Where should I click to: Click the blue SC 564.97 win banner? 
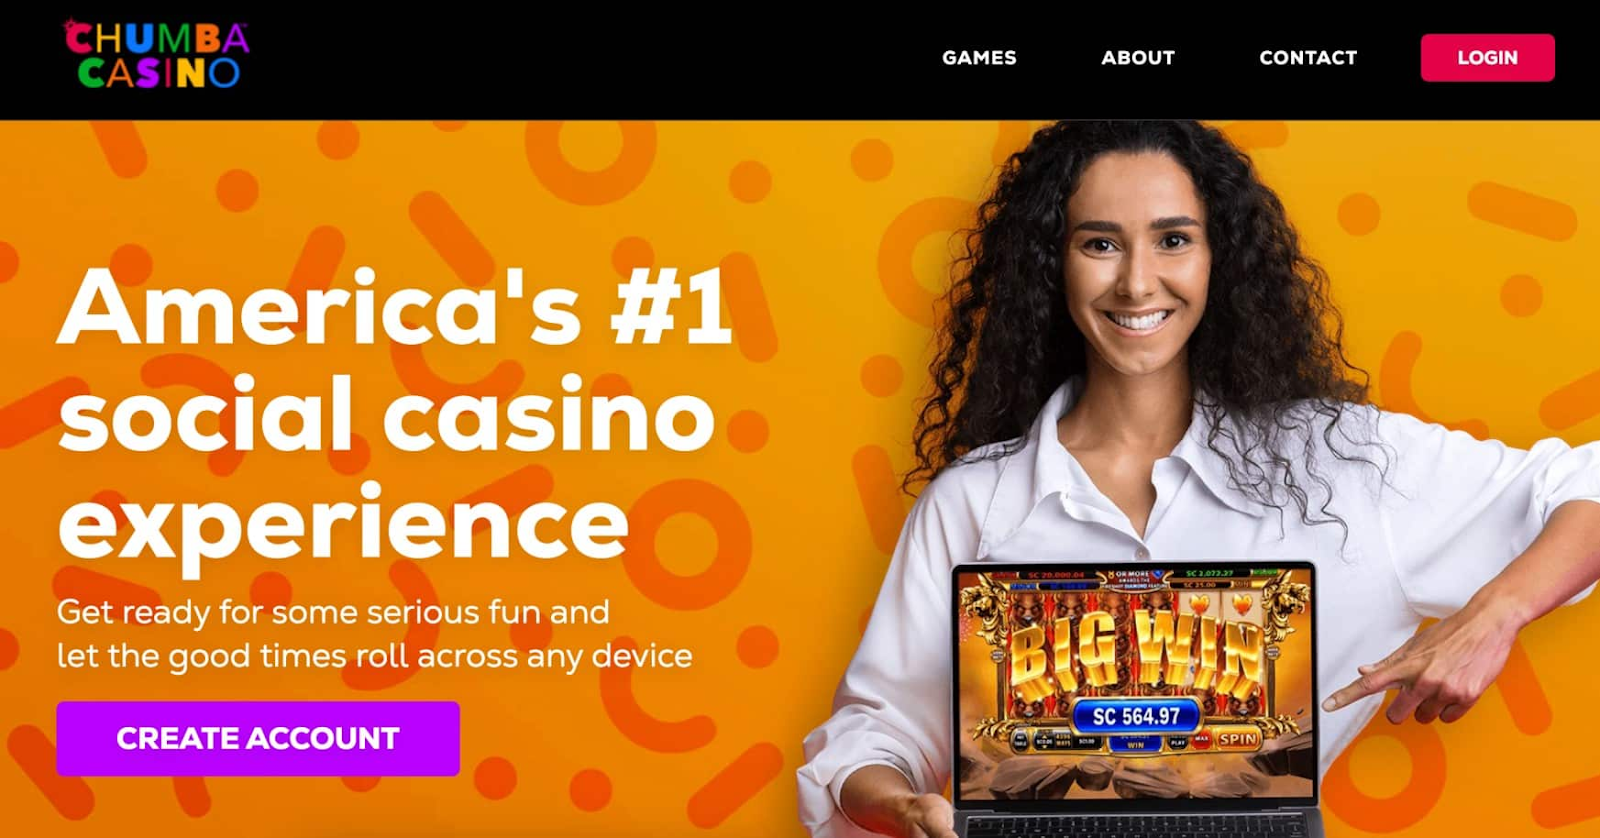(x=1136, y=716)
